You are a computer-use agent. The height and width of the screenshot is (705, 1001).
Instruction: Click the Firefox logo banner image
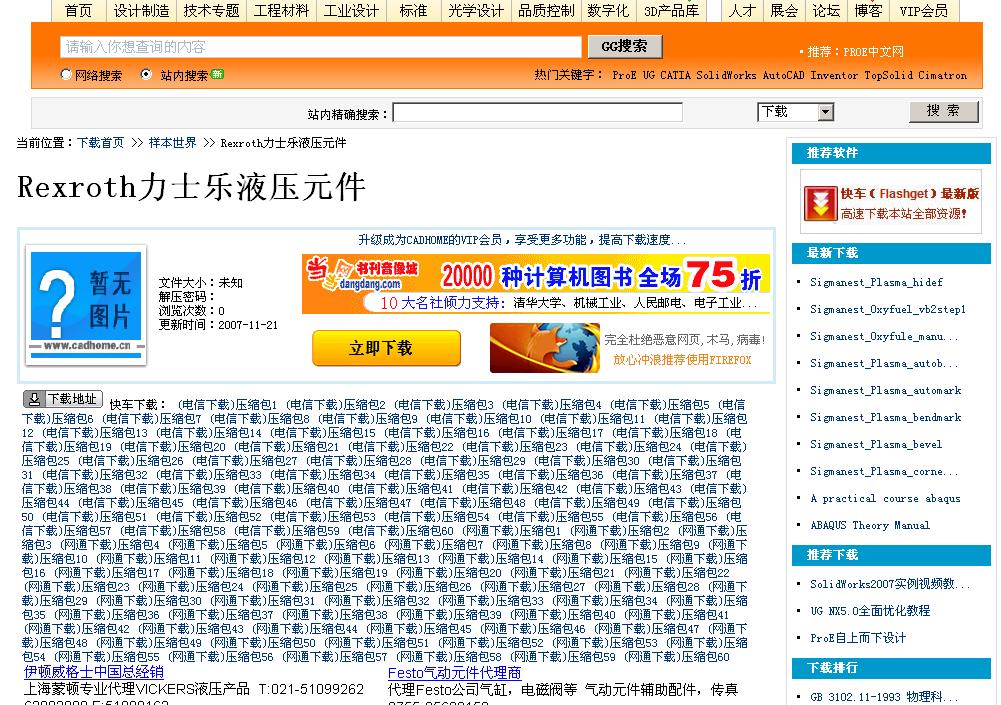545,347
